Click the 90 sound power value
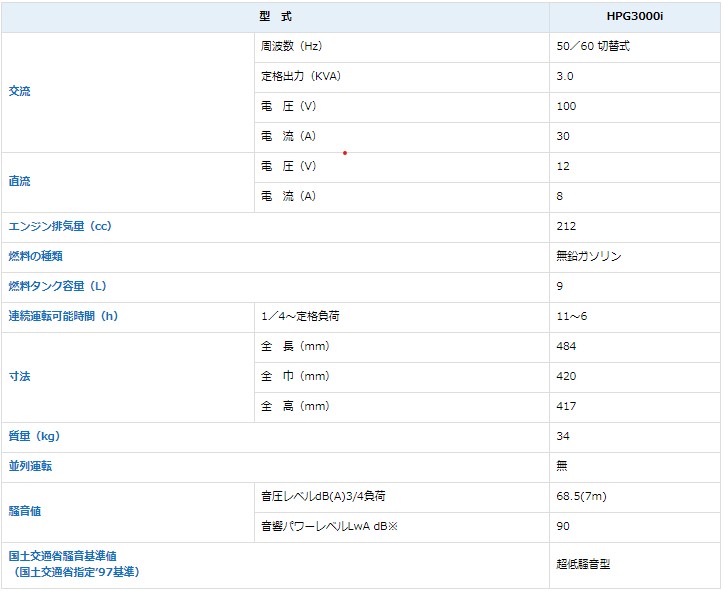 coord(563,526)
